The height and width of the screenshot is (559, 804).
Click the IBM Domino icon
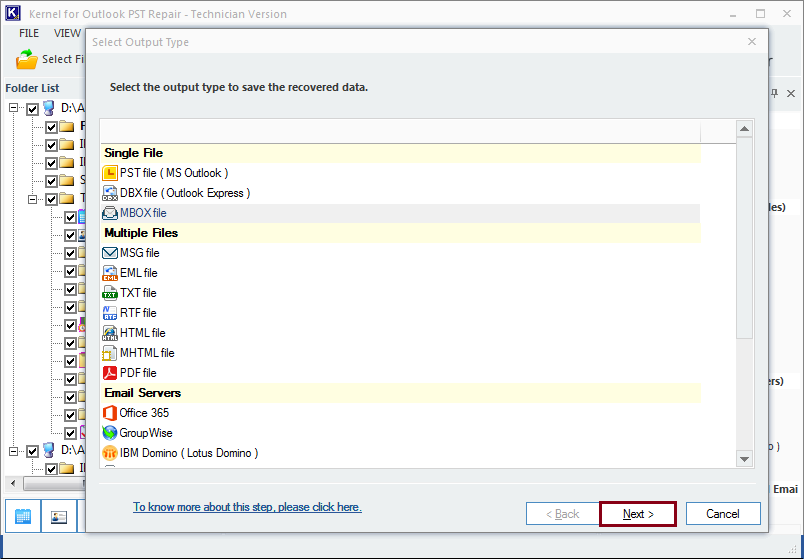tap(110, 453)
